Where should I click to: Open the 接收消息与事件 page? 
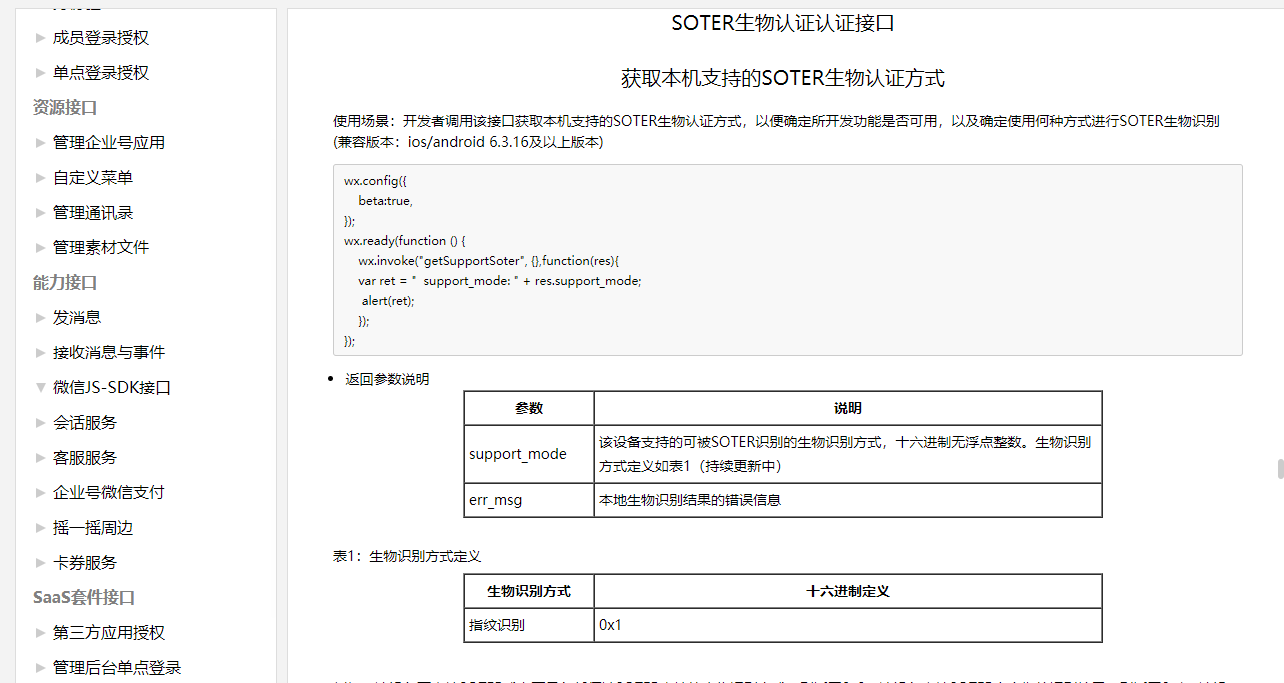point(109,353)
